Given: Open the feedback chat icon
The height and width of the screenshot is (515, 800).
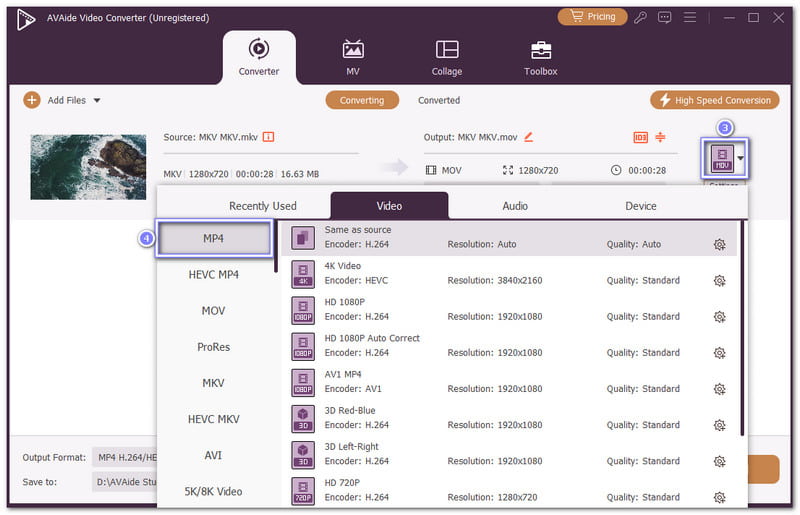Looking at the screenshot, I should click(664, 17).
